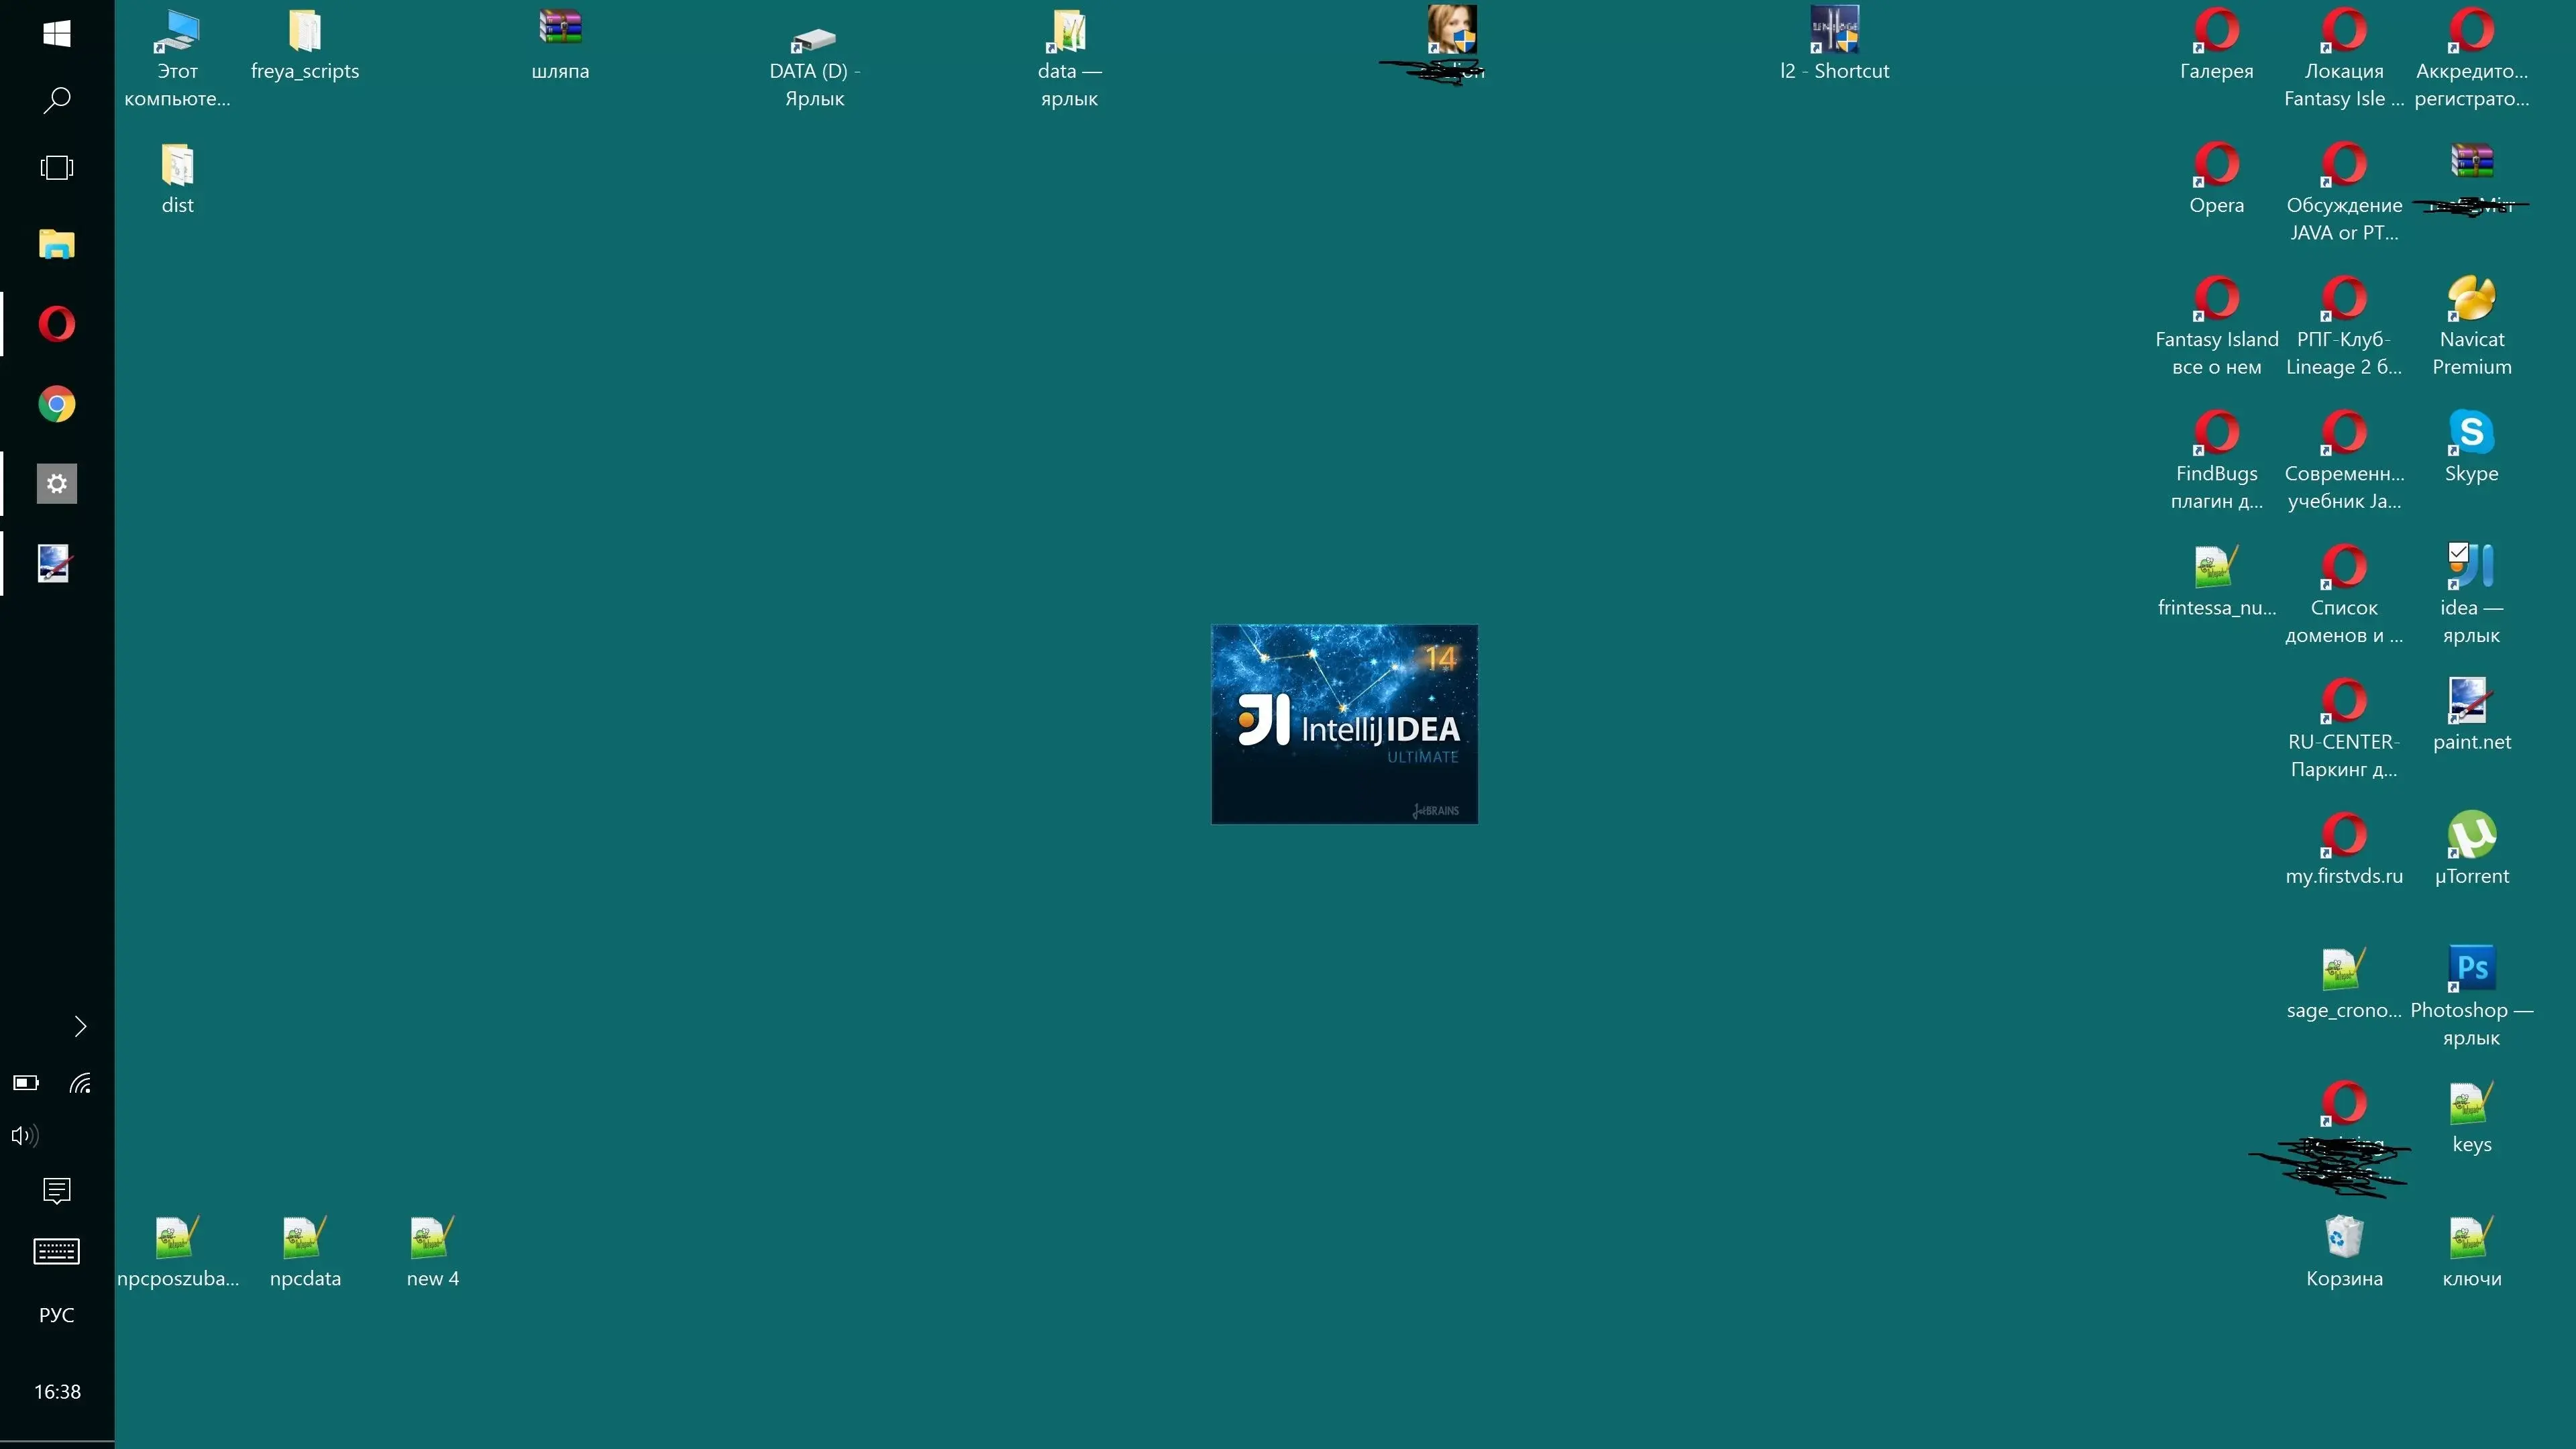The width and height of the screenshot is (2576, 1449).
Task: Select Обсуждение JAVA or PT shortcut
Action: 2344,192
